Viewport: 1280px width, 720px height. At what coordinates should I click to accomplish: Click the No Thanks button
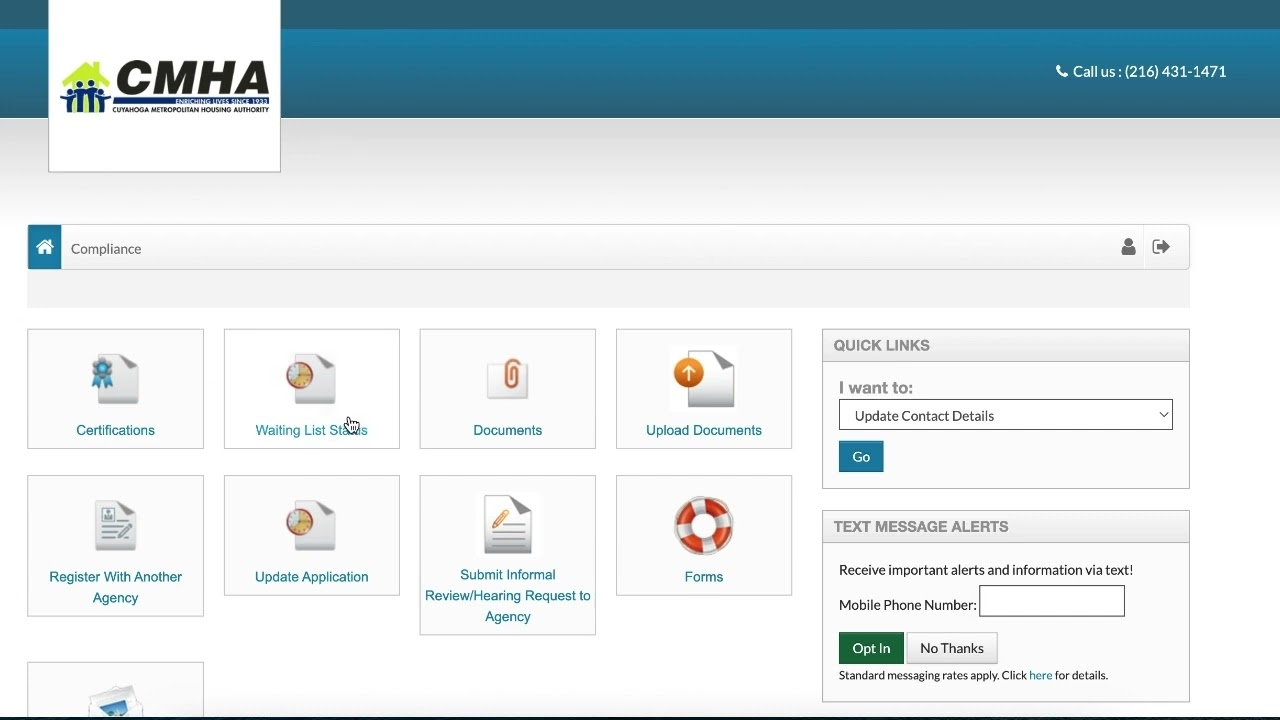click(x=951, y=648)
